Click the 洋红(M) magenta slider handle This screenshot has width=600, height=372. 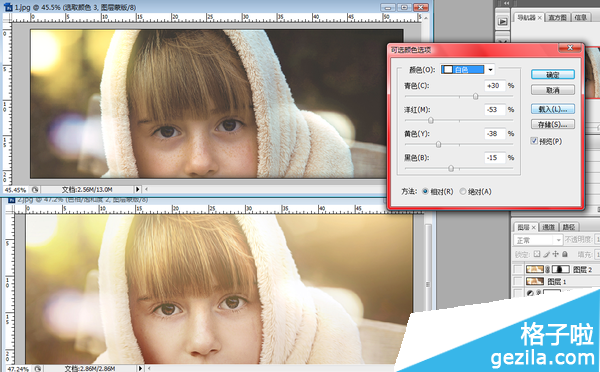pyautogui.click(x=431, y=121)
